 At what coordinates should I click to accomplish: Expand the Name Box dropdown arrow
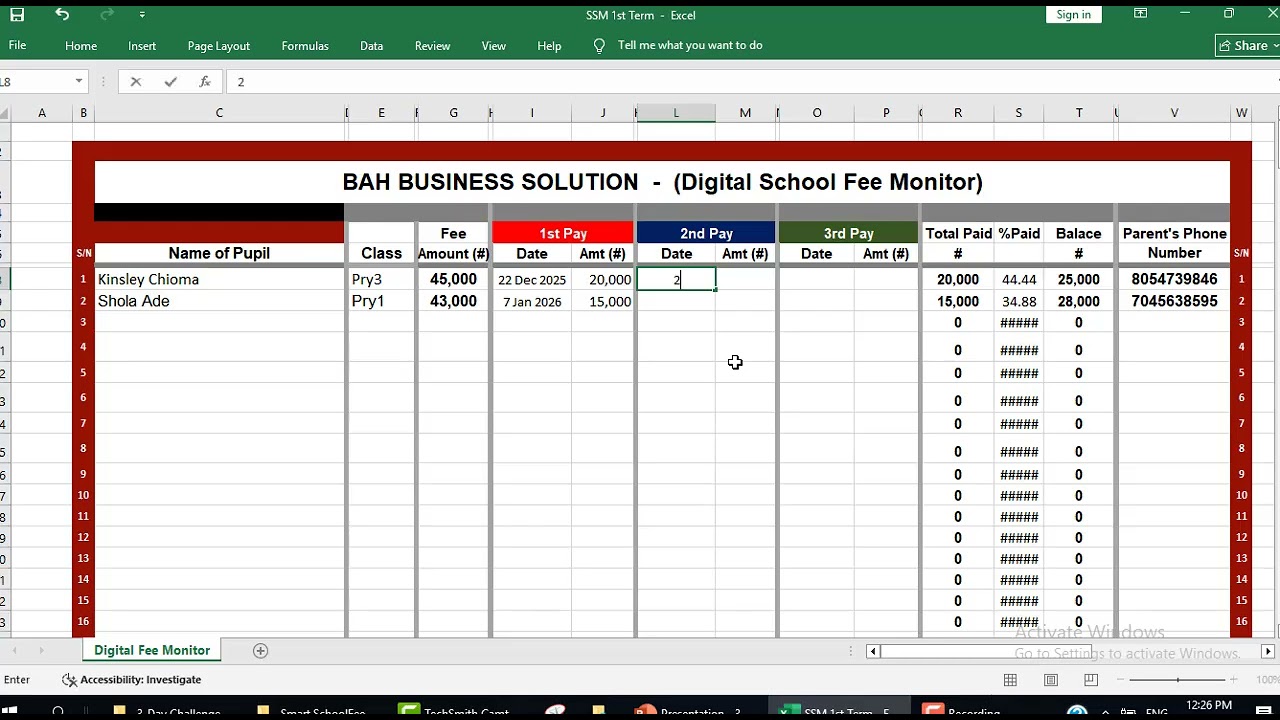tap(79, 81)
